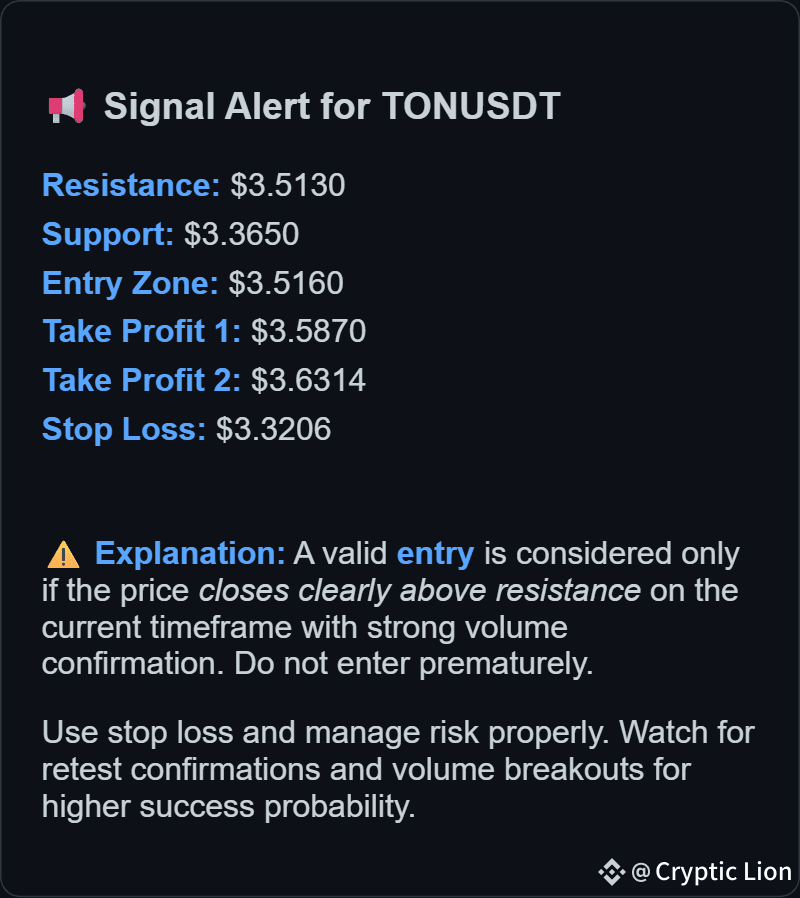This screenshot has height=898, width=800.
Task: Click the Stop Loss label
Action: tap(124, 430)
